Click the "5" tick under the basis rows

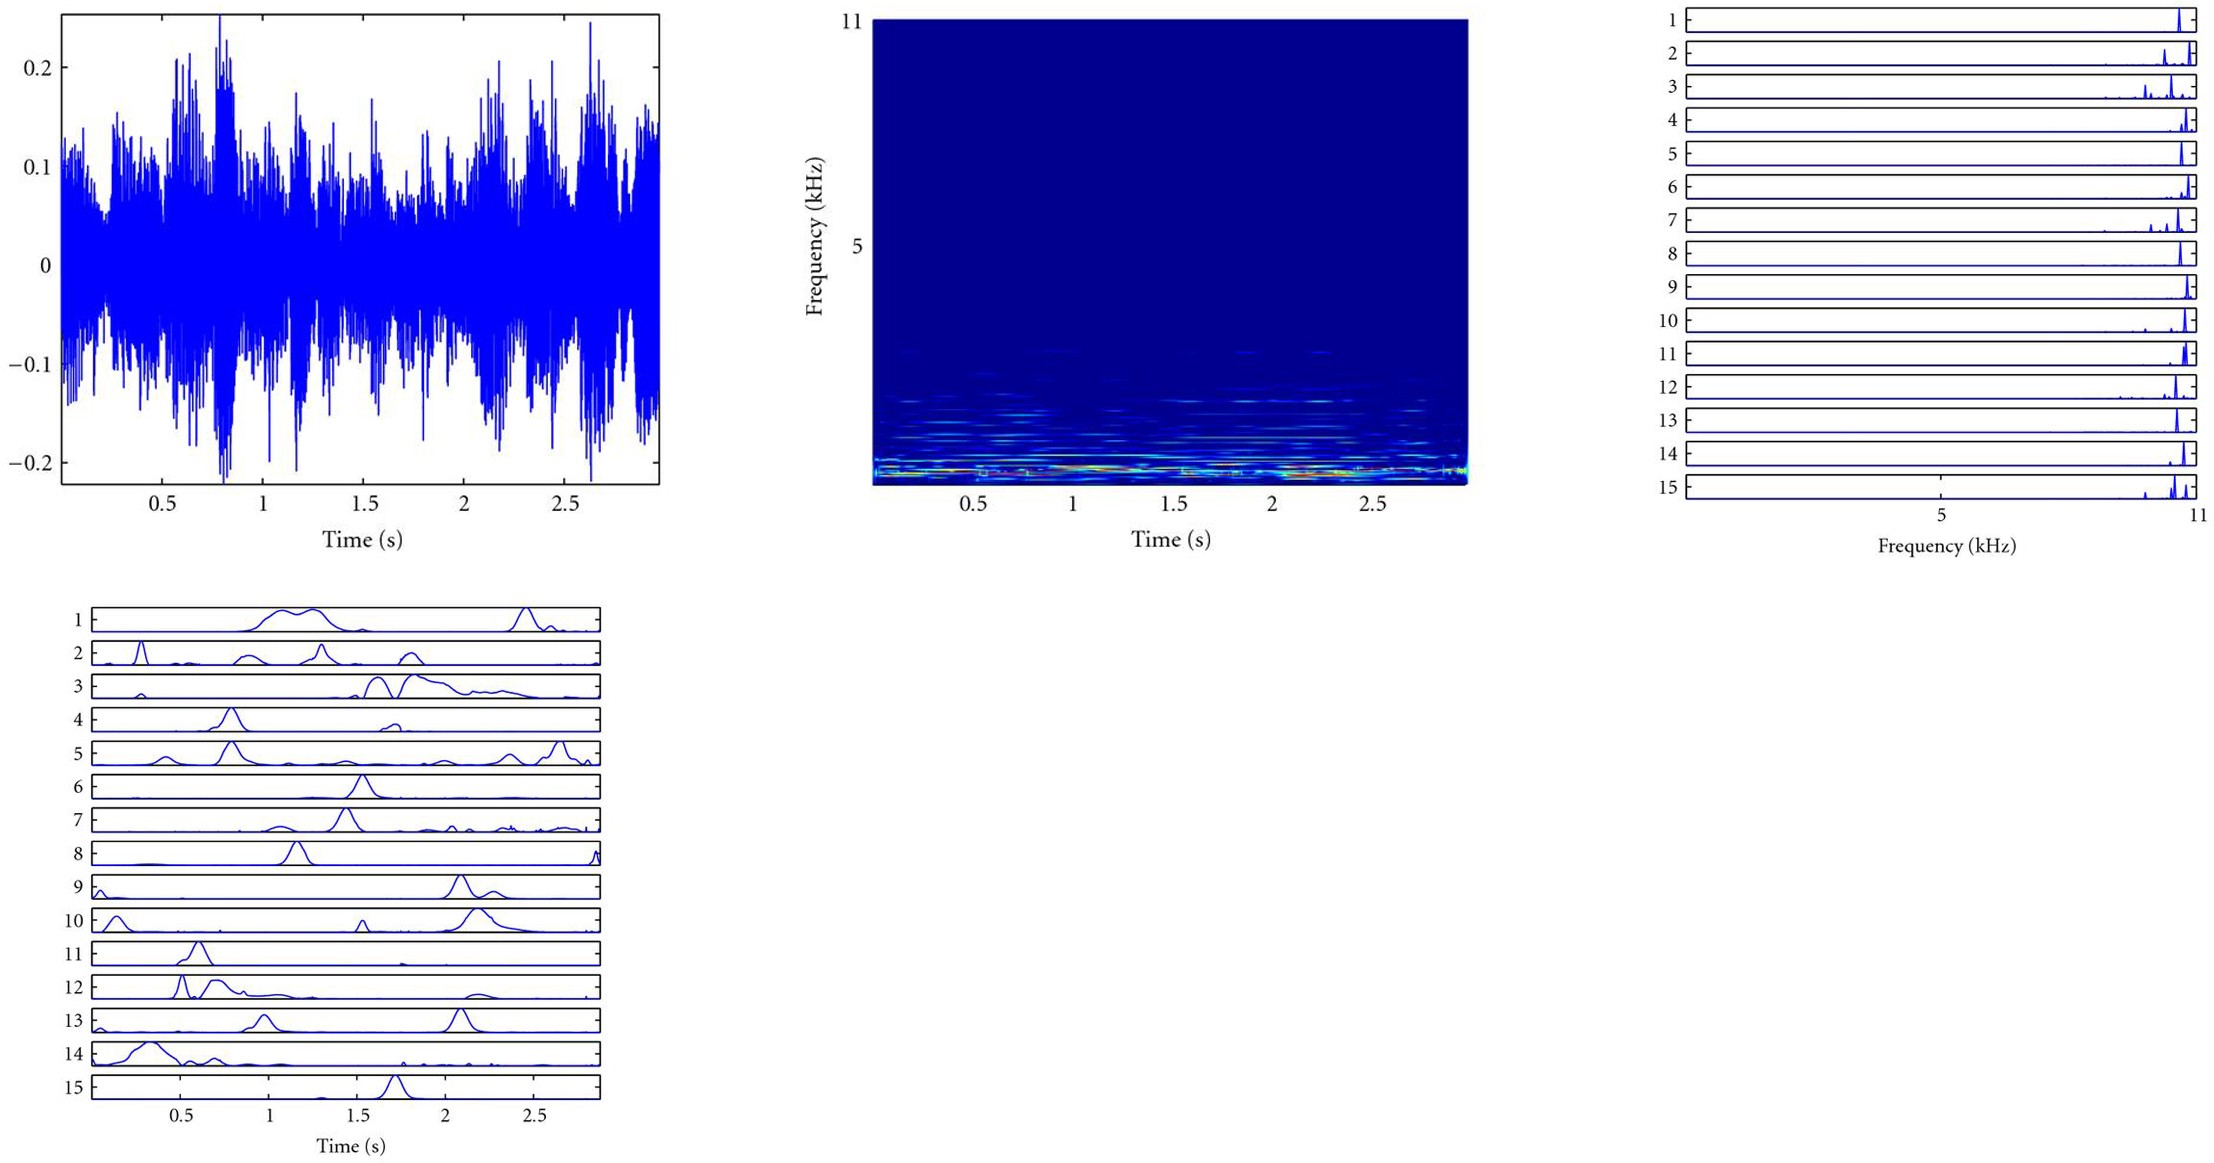coord(1941,515)
